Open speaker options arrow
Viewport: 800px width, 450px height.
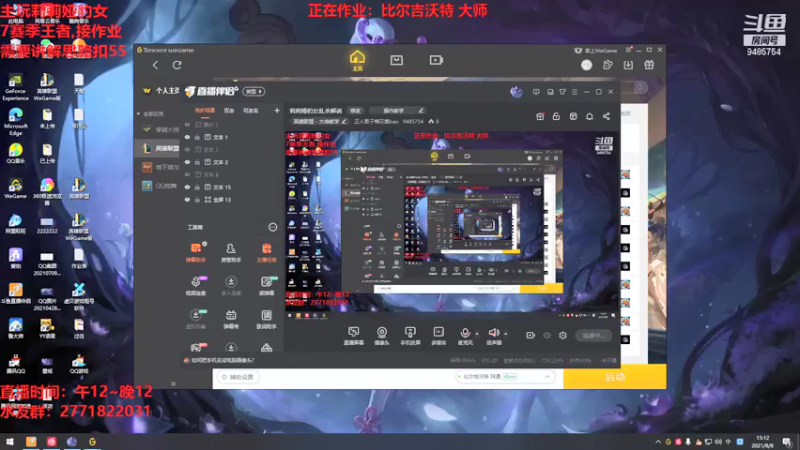coord(506,334)
